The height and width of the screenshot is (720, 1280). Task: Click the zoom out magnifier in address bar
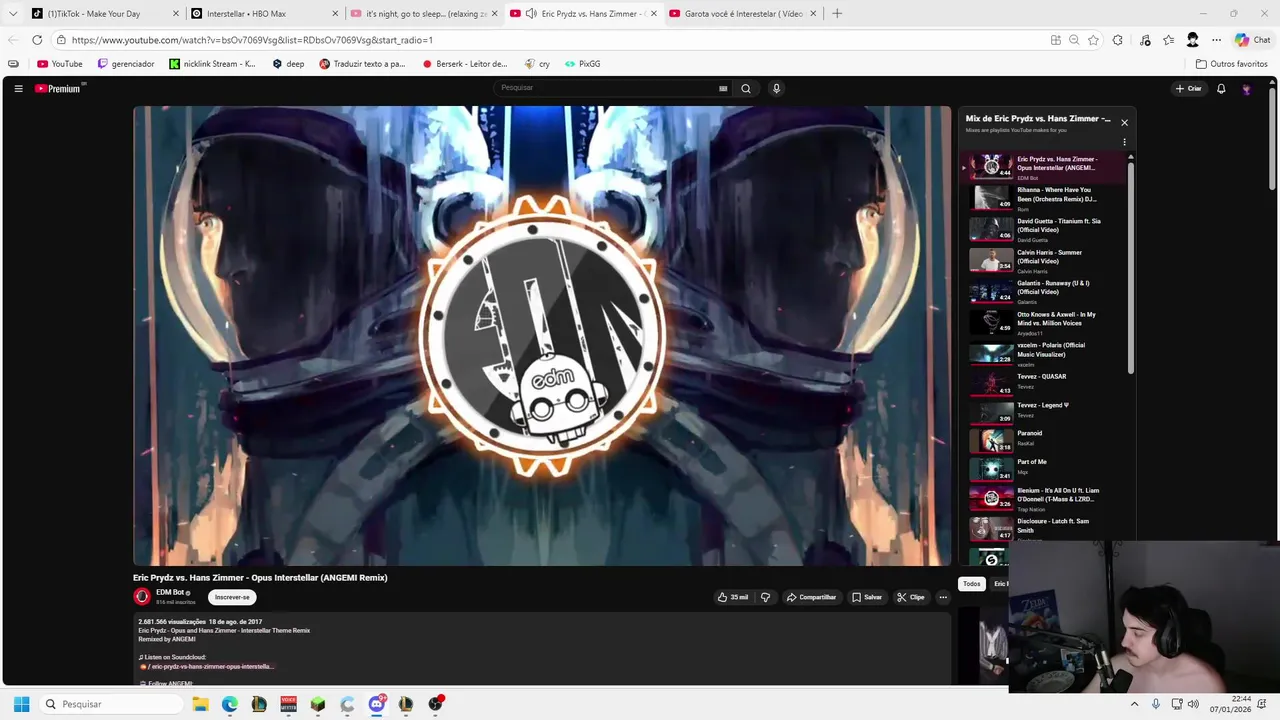tap(1074, 40)
